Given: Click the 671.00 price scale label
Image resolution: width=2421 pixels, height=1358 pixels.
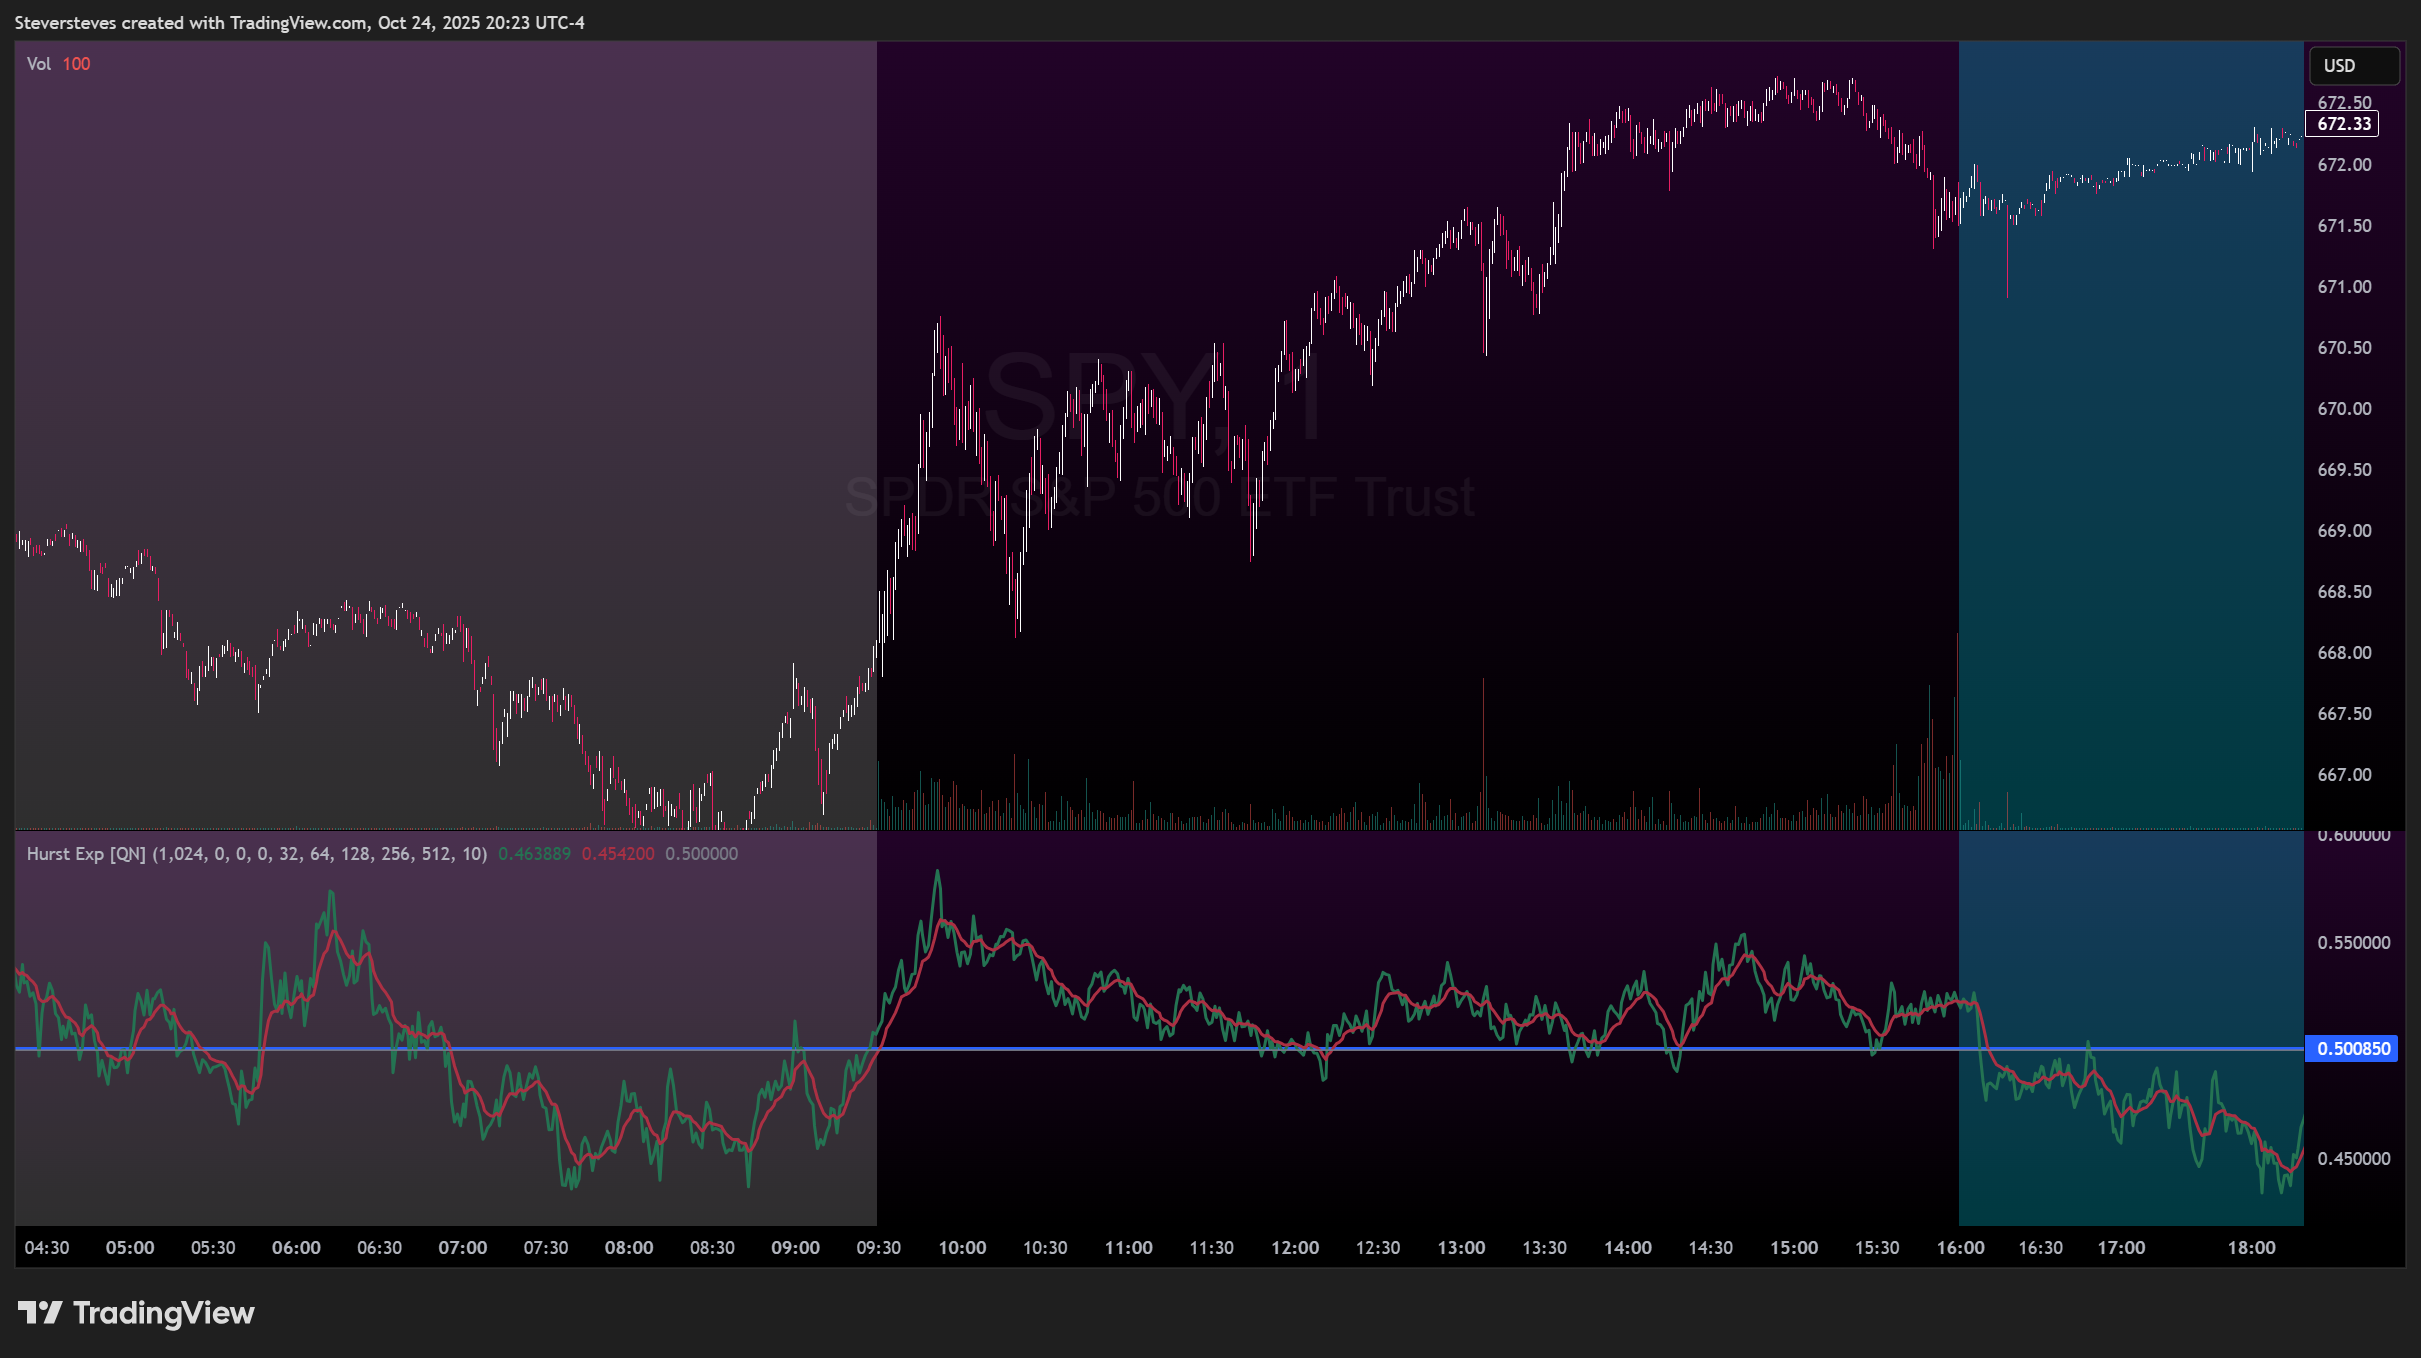Looking at the screenshot, I should [x=2344, y=287].
